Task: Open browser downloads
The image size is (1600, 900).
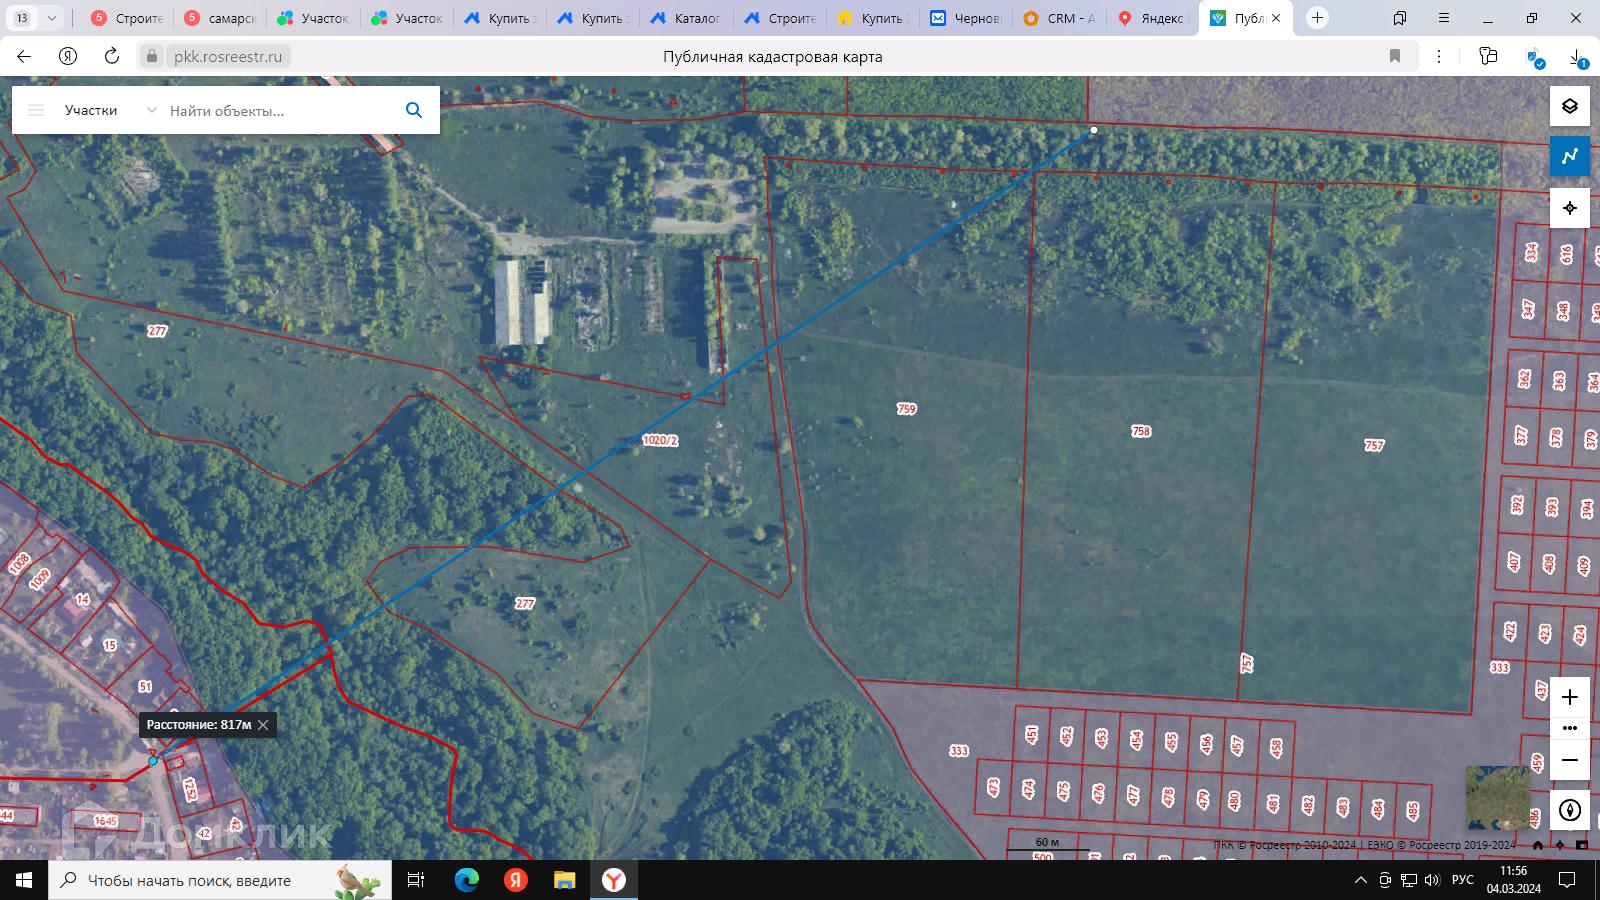Action: click(1578, 58)
